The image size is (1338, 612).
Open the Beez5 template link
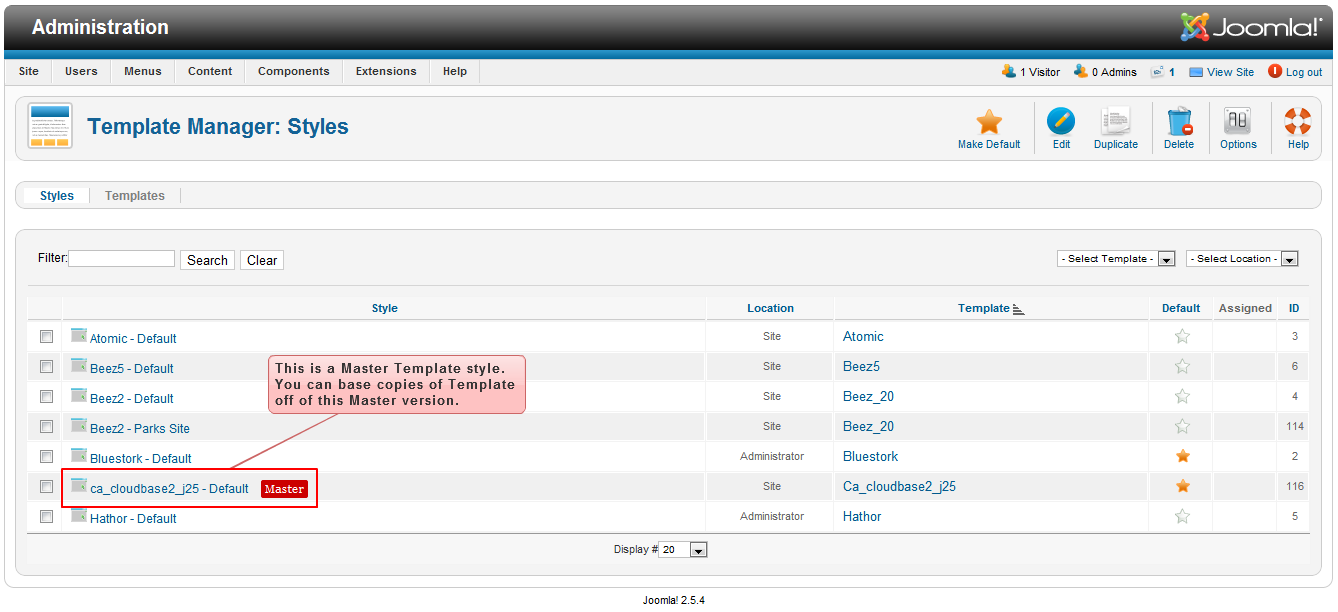(x=861, y=366)
